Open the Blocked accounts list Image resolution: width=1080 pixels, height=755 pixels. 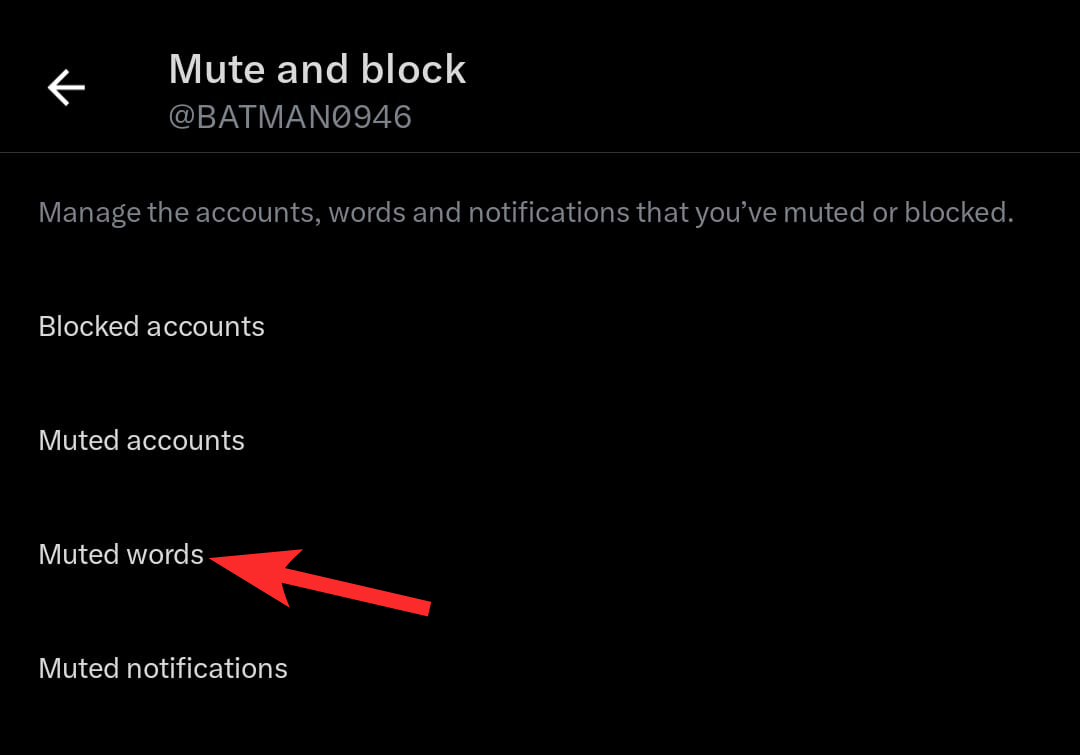(x=151, y=327)
